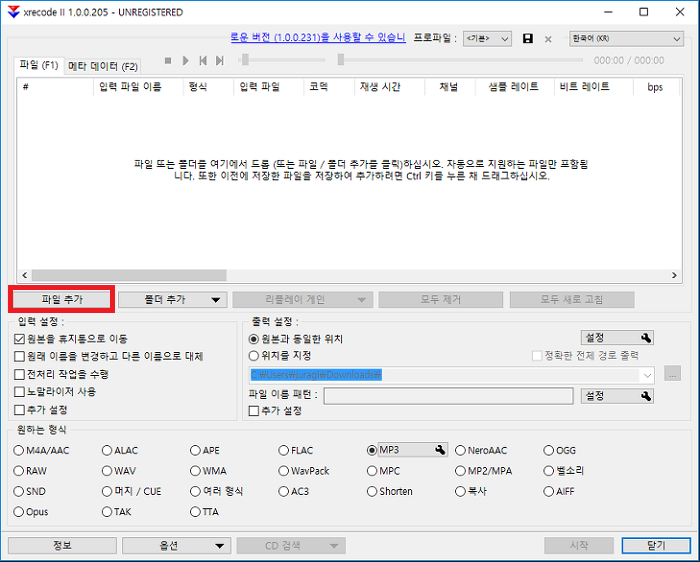
Task: Check 전처리 작업을 수행 option
Action: (19, 374)
